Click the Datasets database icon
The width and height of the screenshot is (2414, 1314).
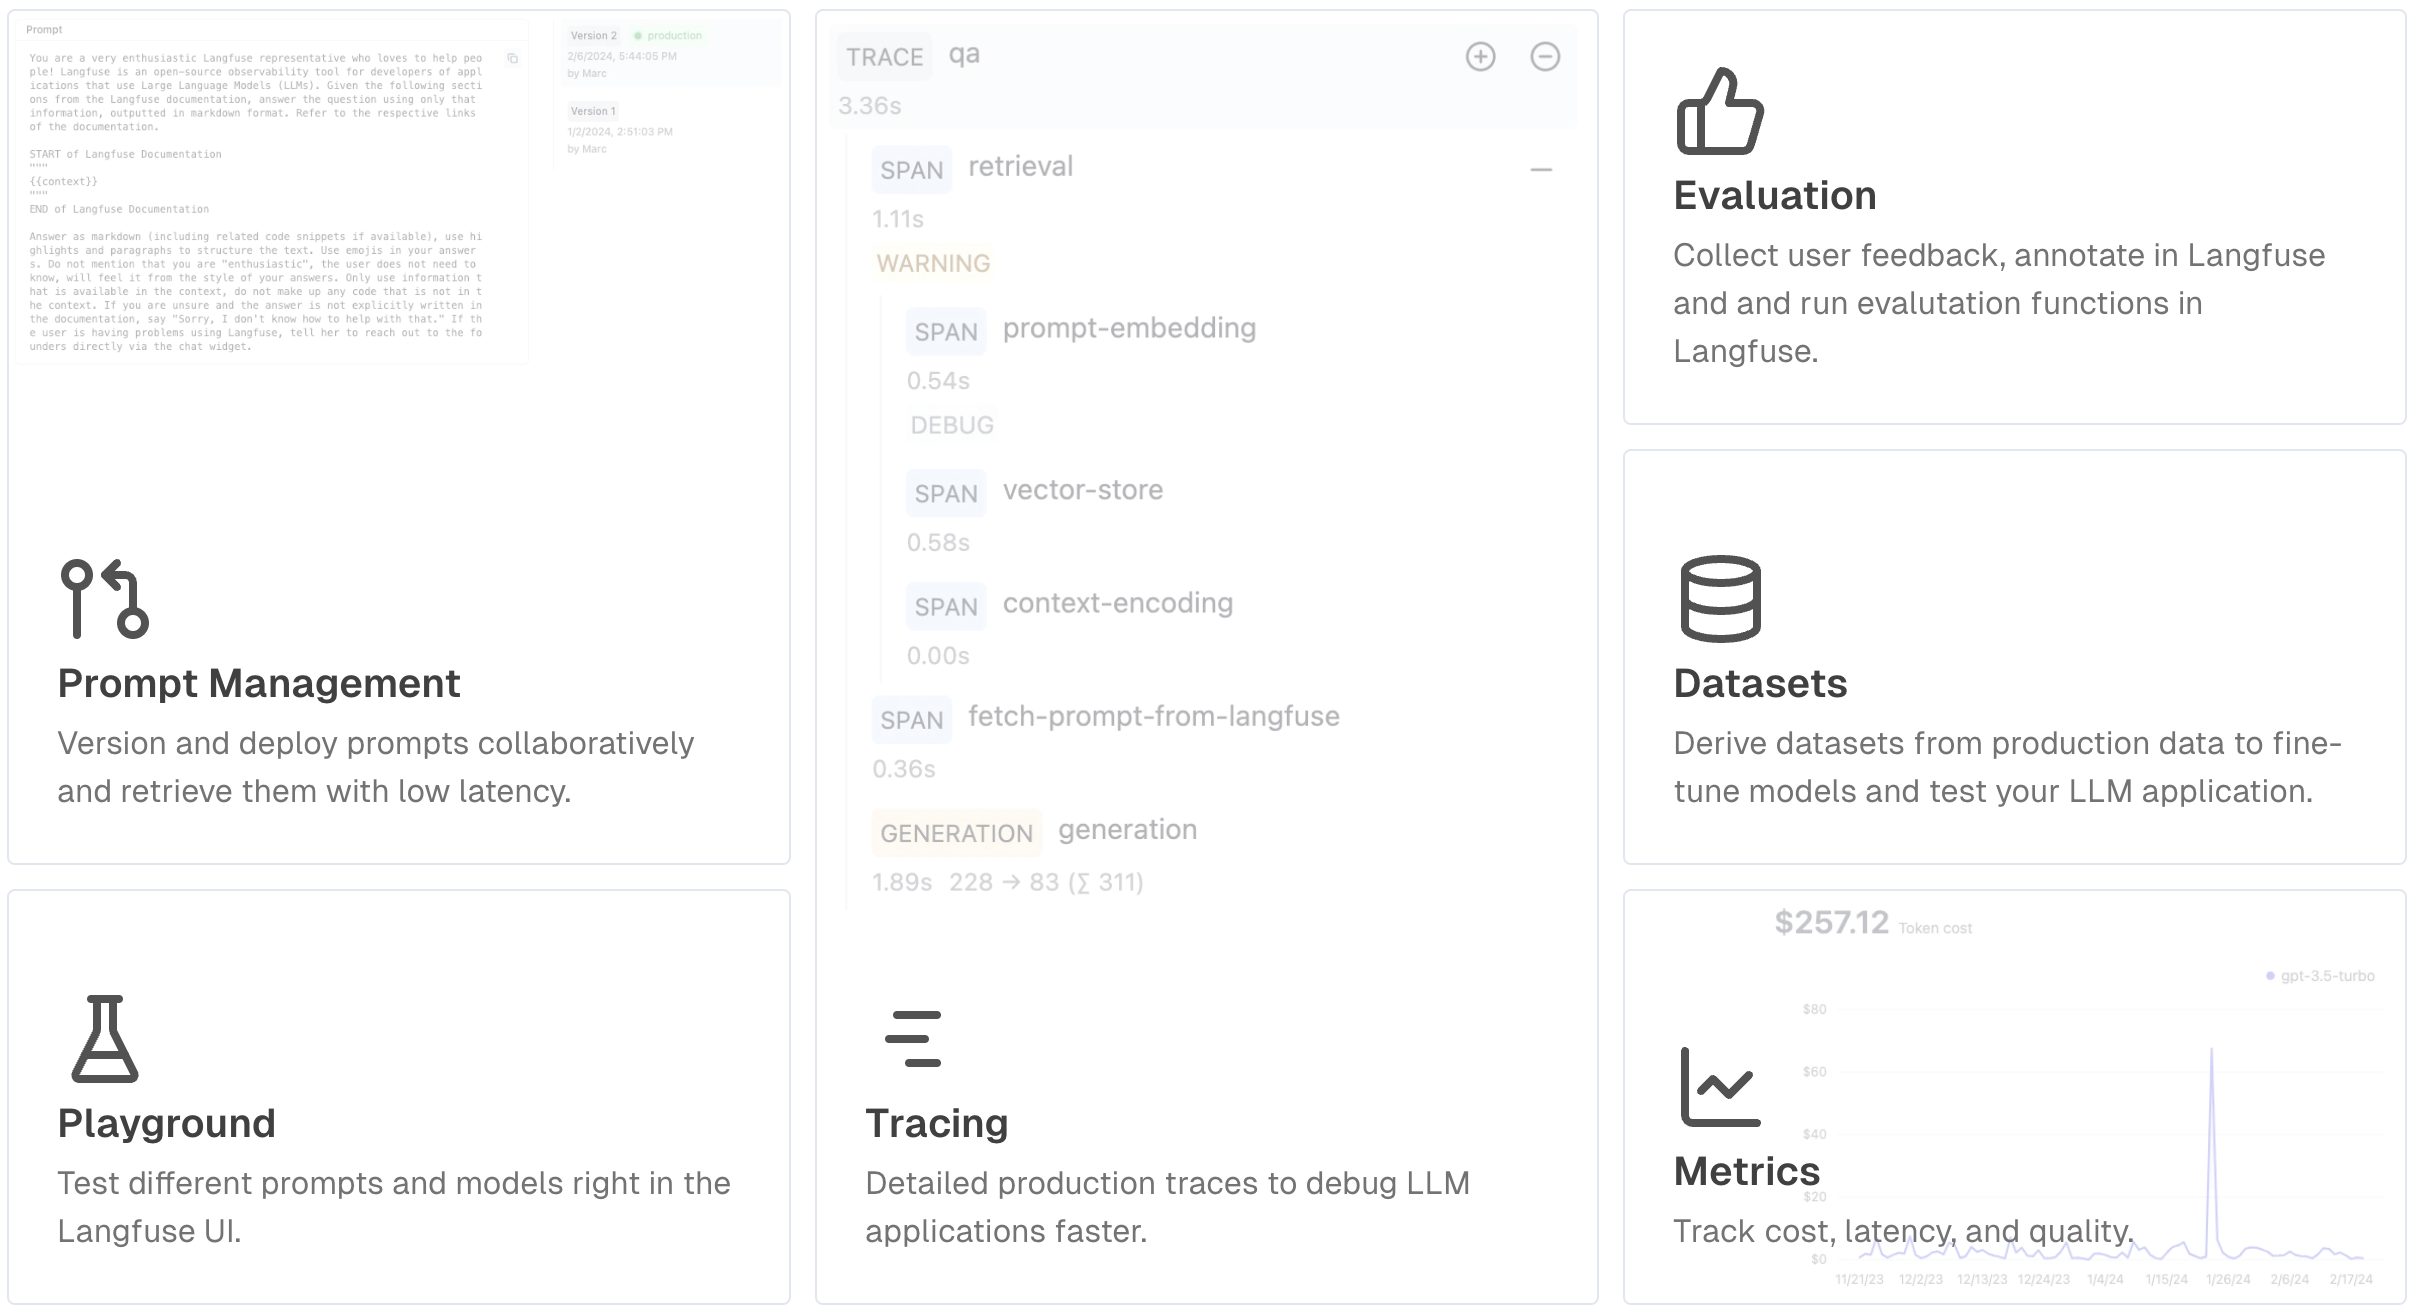tap(1720, 598)
